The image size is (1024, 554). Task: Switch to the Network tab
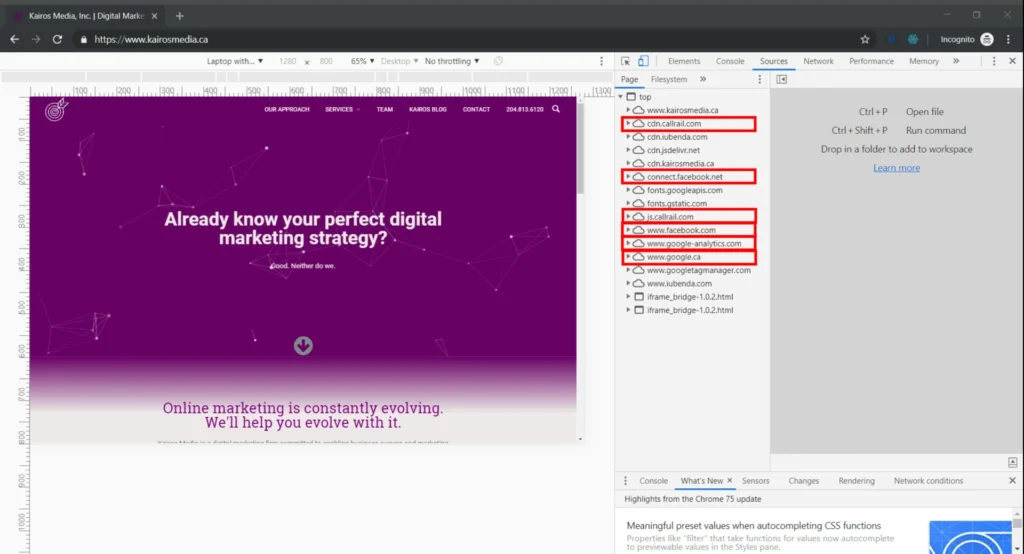point(818,61)
